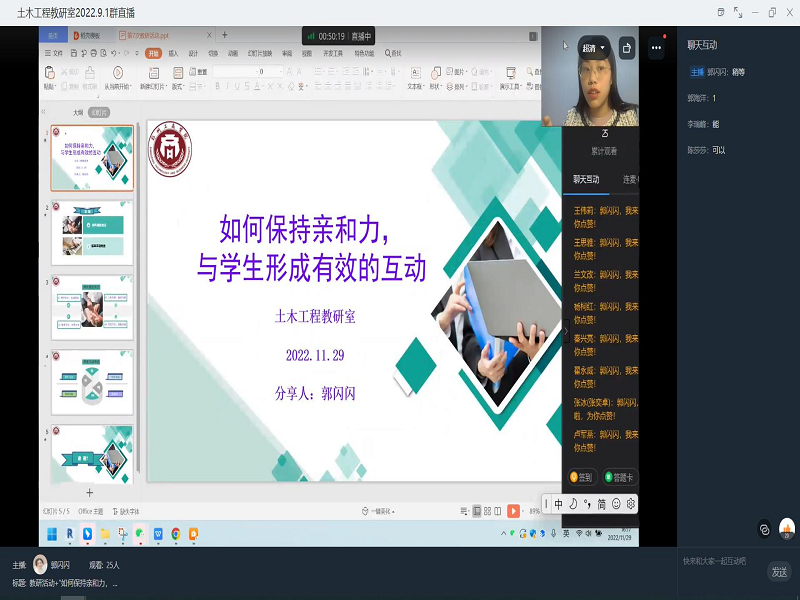
Task: Click the pin window icon in title bar
Action: tap(720, 12)
